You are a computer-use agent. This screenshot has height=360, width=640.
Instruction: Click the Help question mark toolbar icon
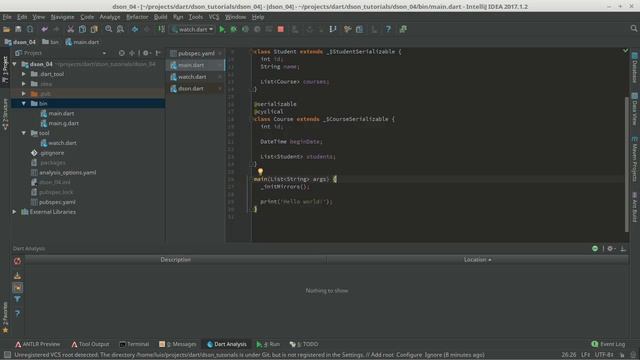[388, 29]
